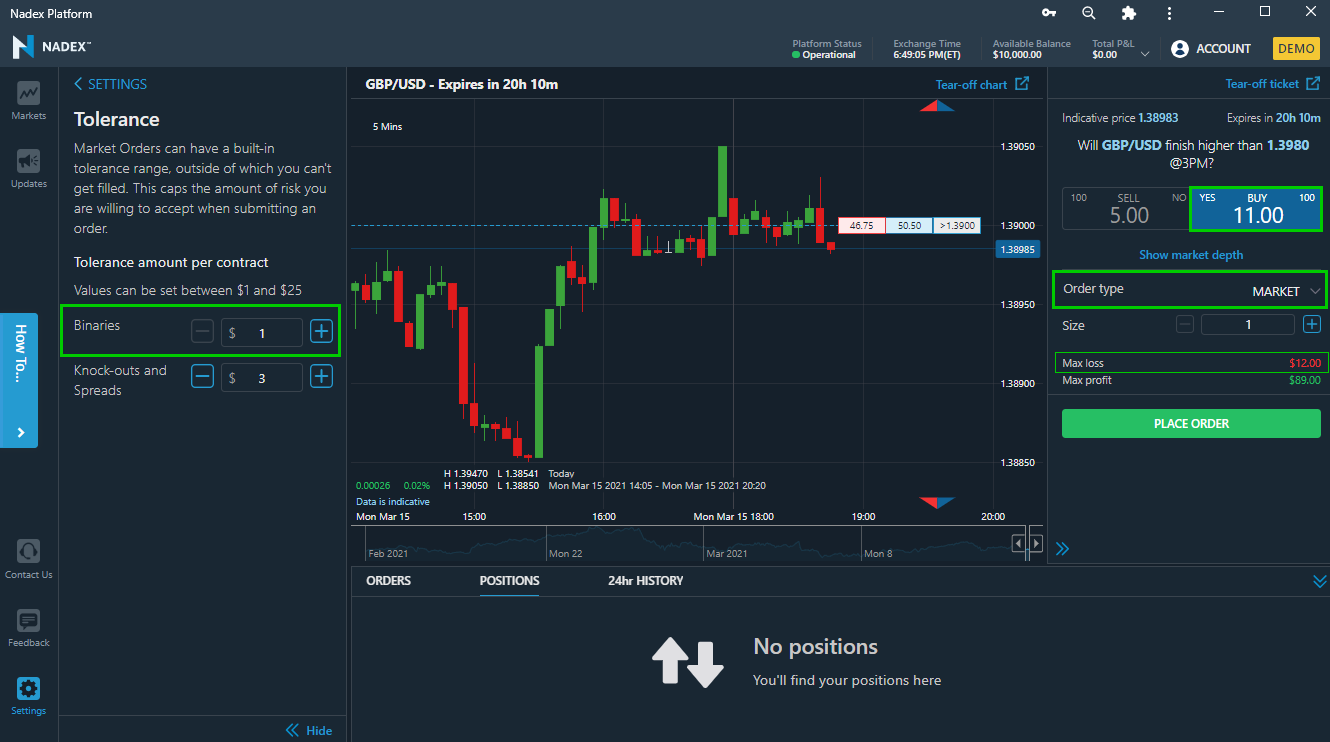Click the top red-blue chart marker
The width and height of the screenshot is (1330, 742).
(x=937, y=105)
